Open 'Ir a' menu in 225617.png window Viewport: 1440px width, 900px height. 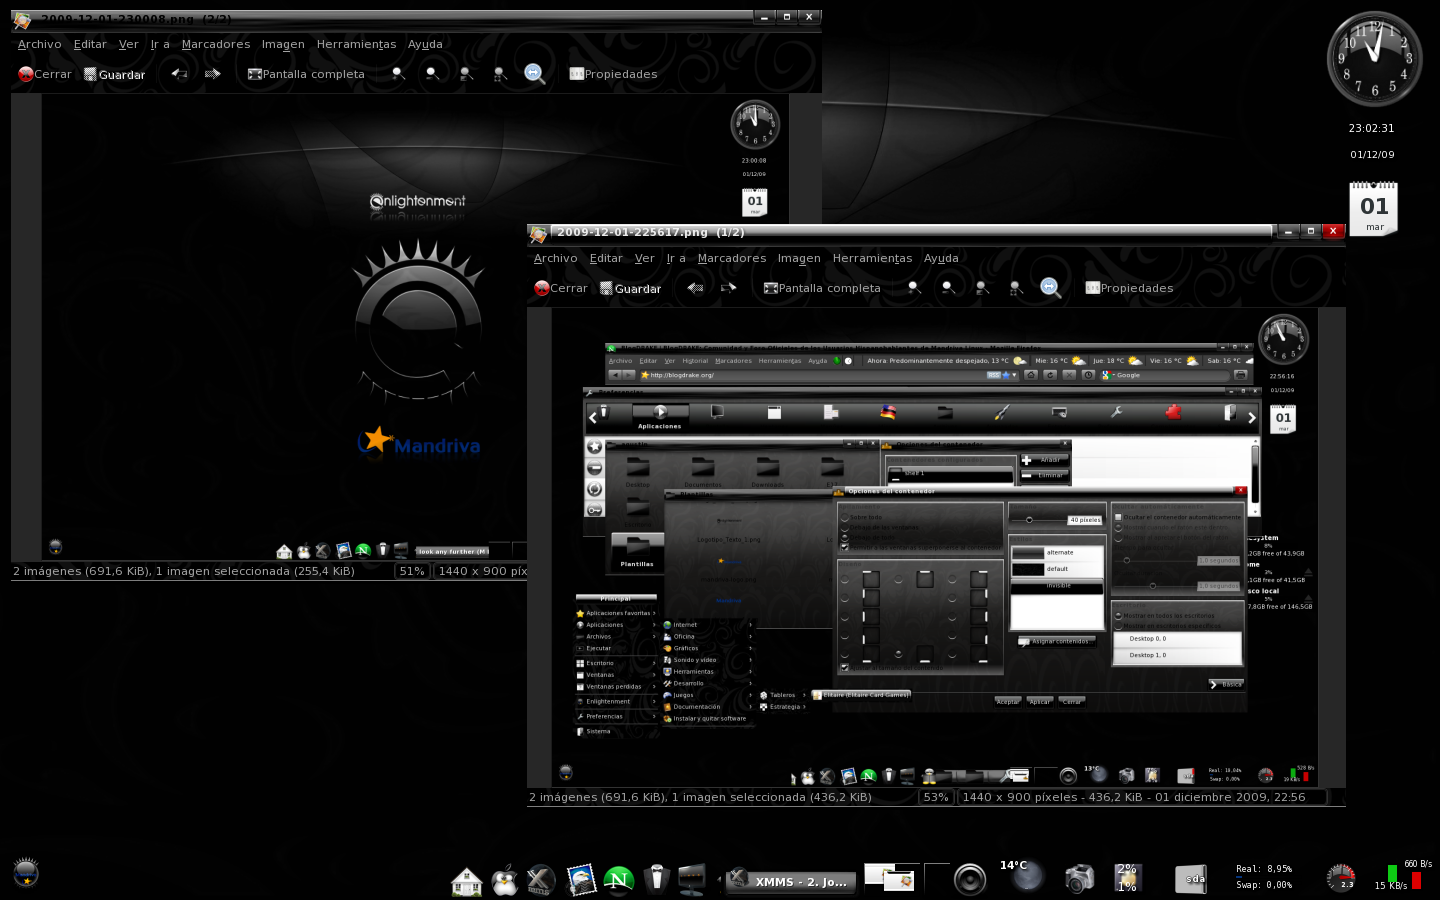tap(676, 258)
